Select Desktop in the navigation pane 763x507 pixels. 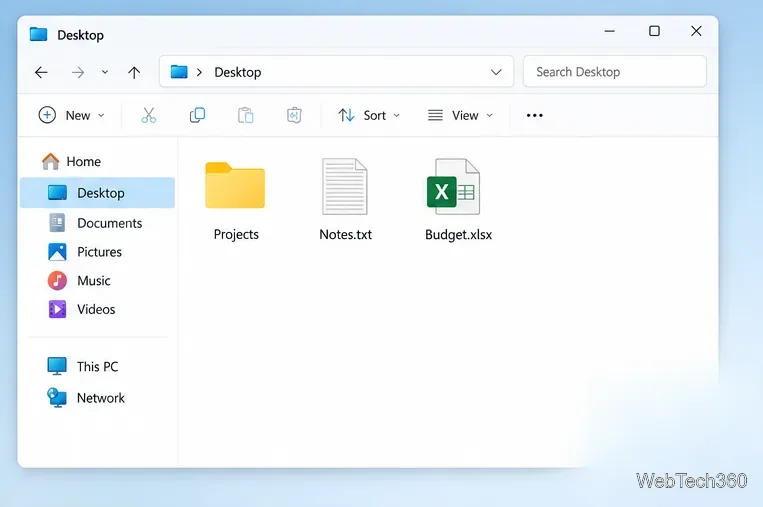coord(97,193)
